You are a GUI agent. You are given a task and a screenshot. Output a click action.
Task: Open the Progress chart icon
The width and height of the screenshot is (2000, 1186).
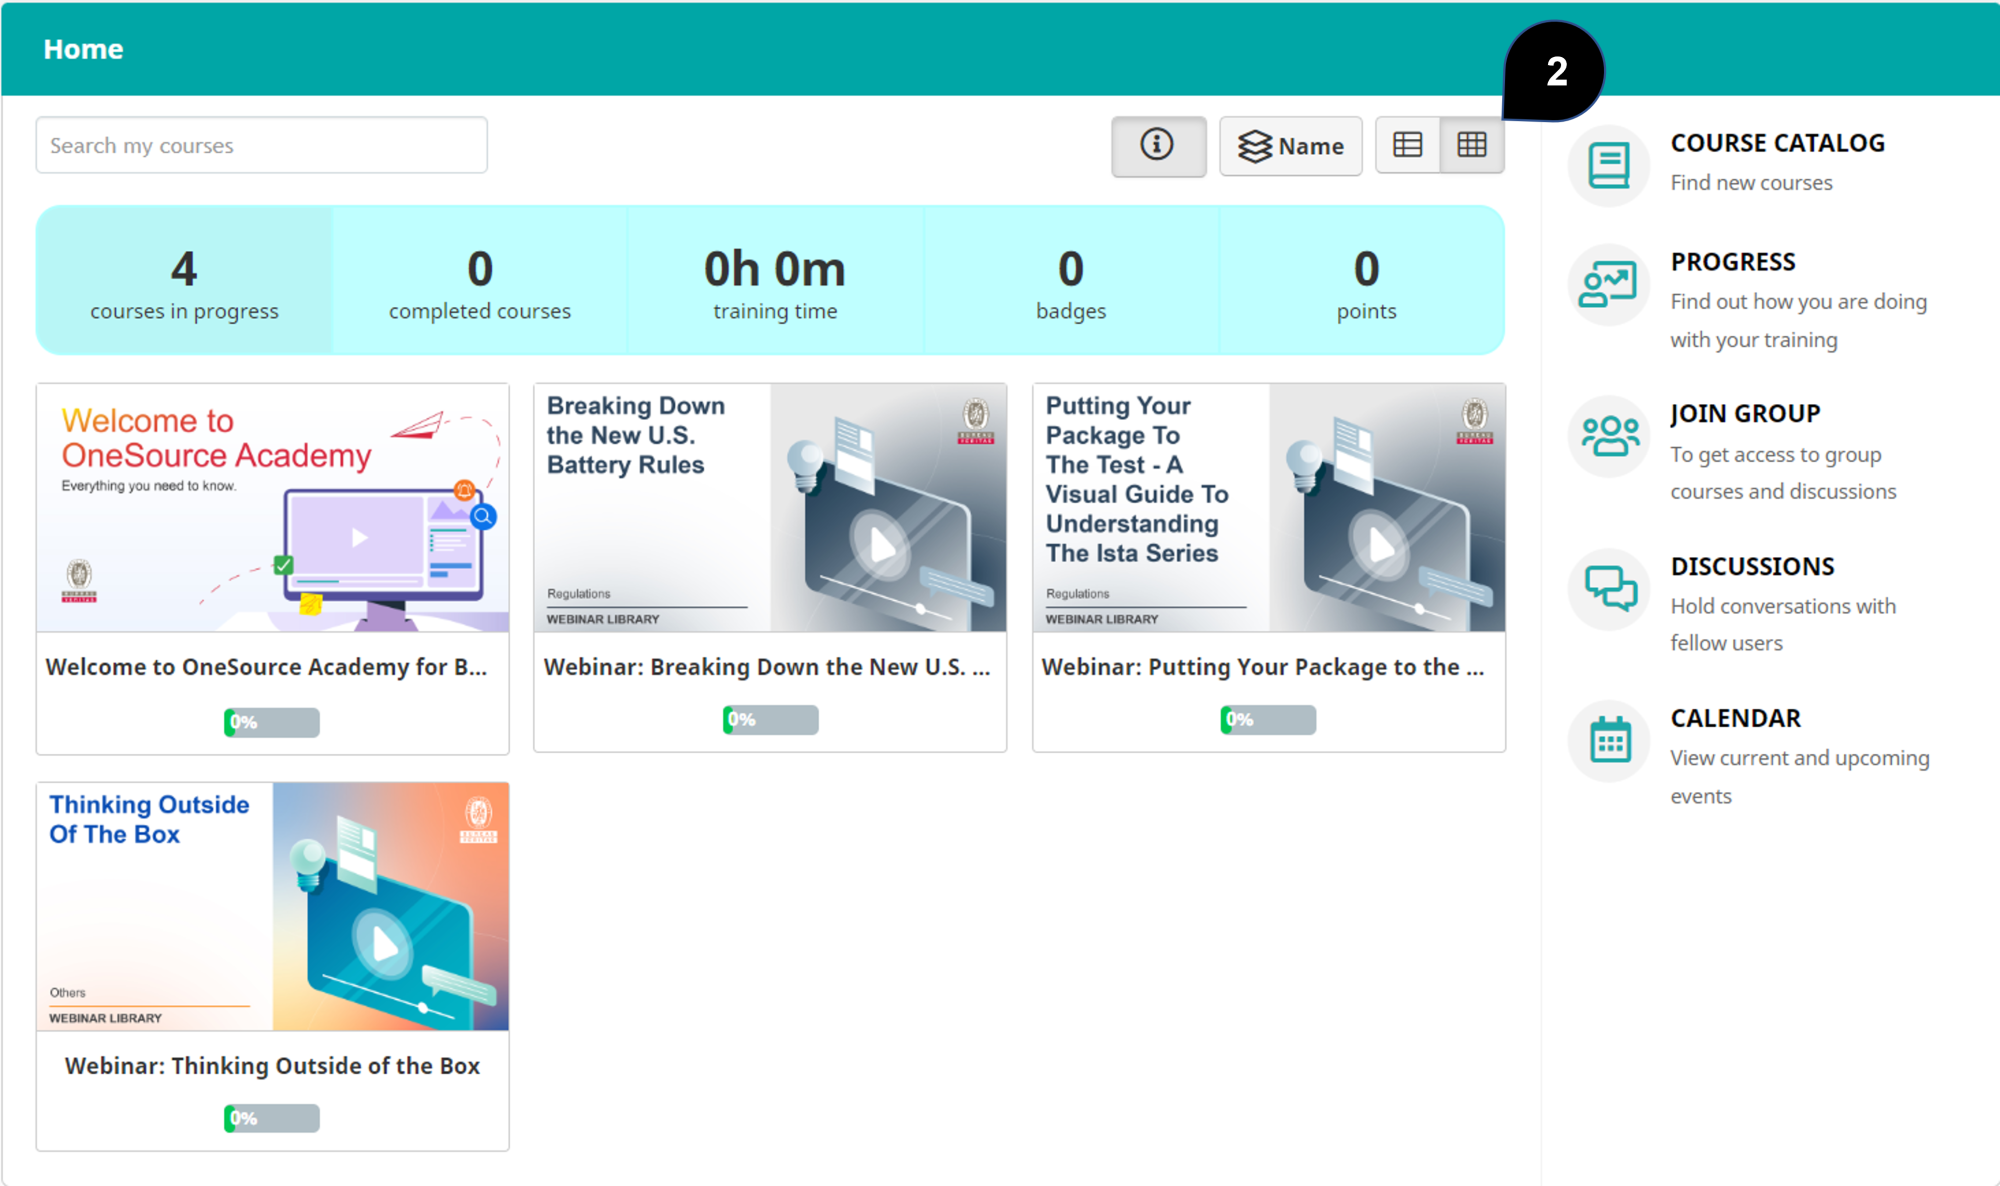[1608, 285]
